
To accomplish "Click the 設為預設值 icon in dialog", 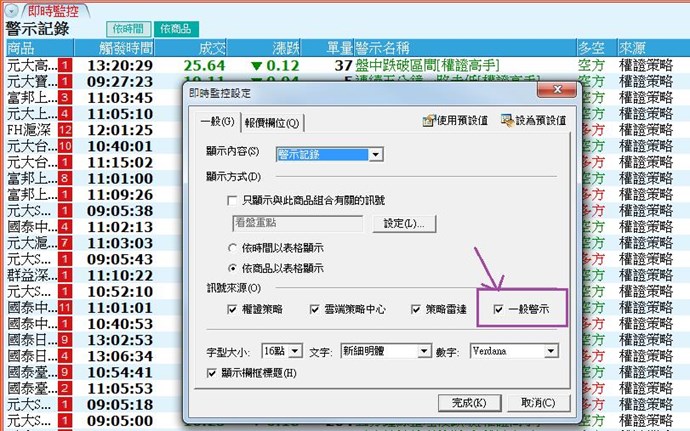I will click(507, 120).
